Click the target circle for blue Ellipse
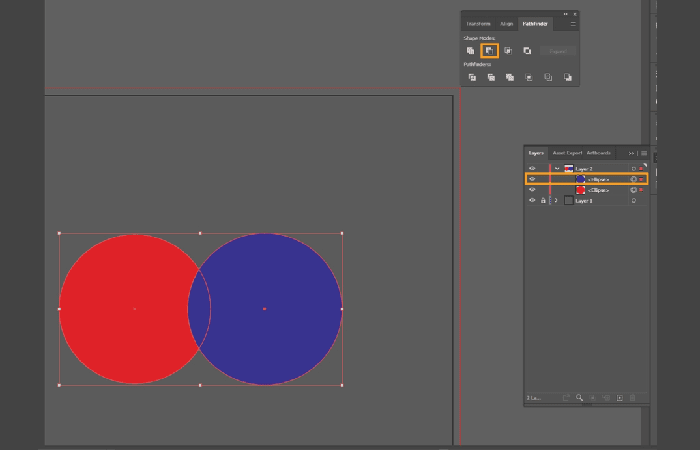 (x=633, y=179)
